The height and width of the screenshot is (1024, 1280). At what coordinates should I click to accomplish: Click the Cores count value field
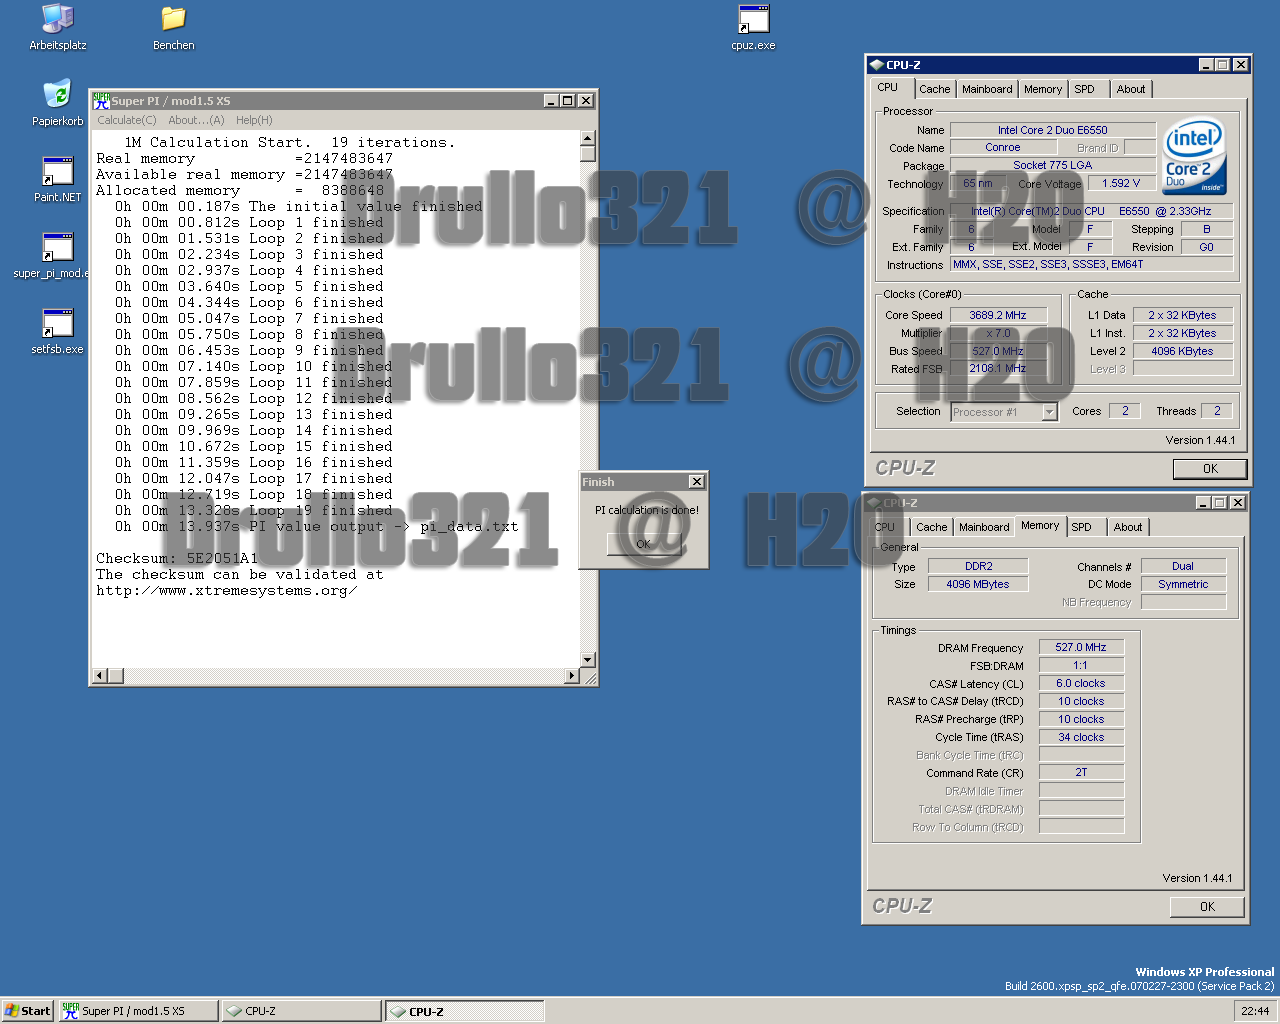click(1125, 411)
